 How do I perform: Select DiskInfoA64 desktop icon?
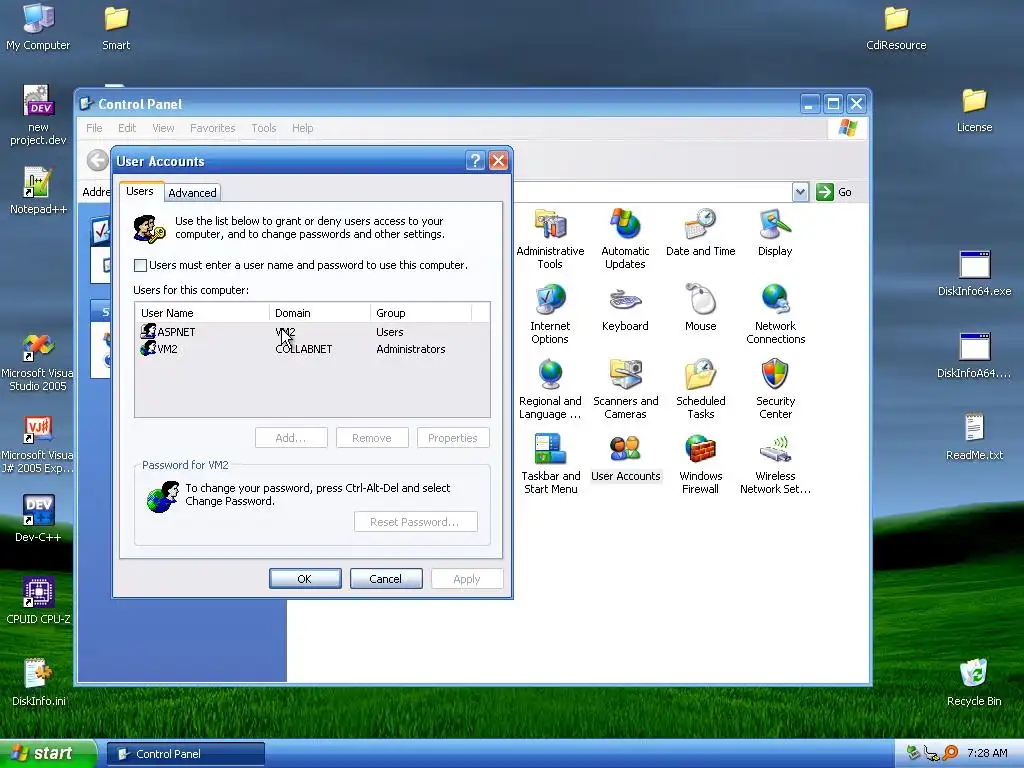point(974,355)
